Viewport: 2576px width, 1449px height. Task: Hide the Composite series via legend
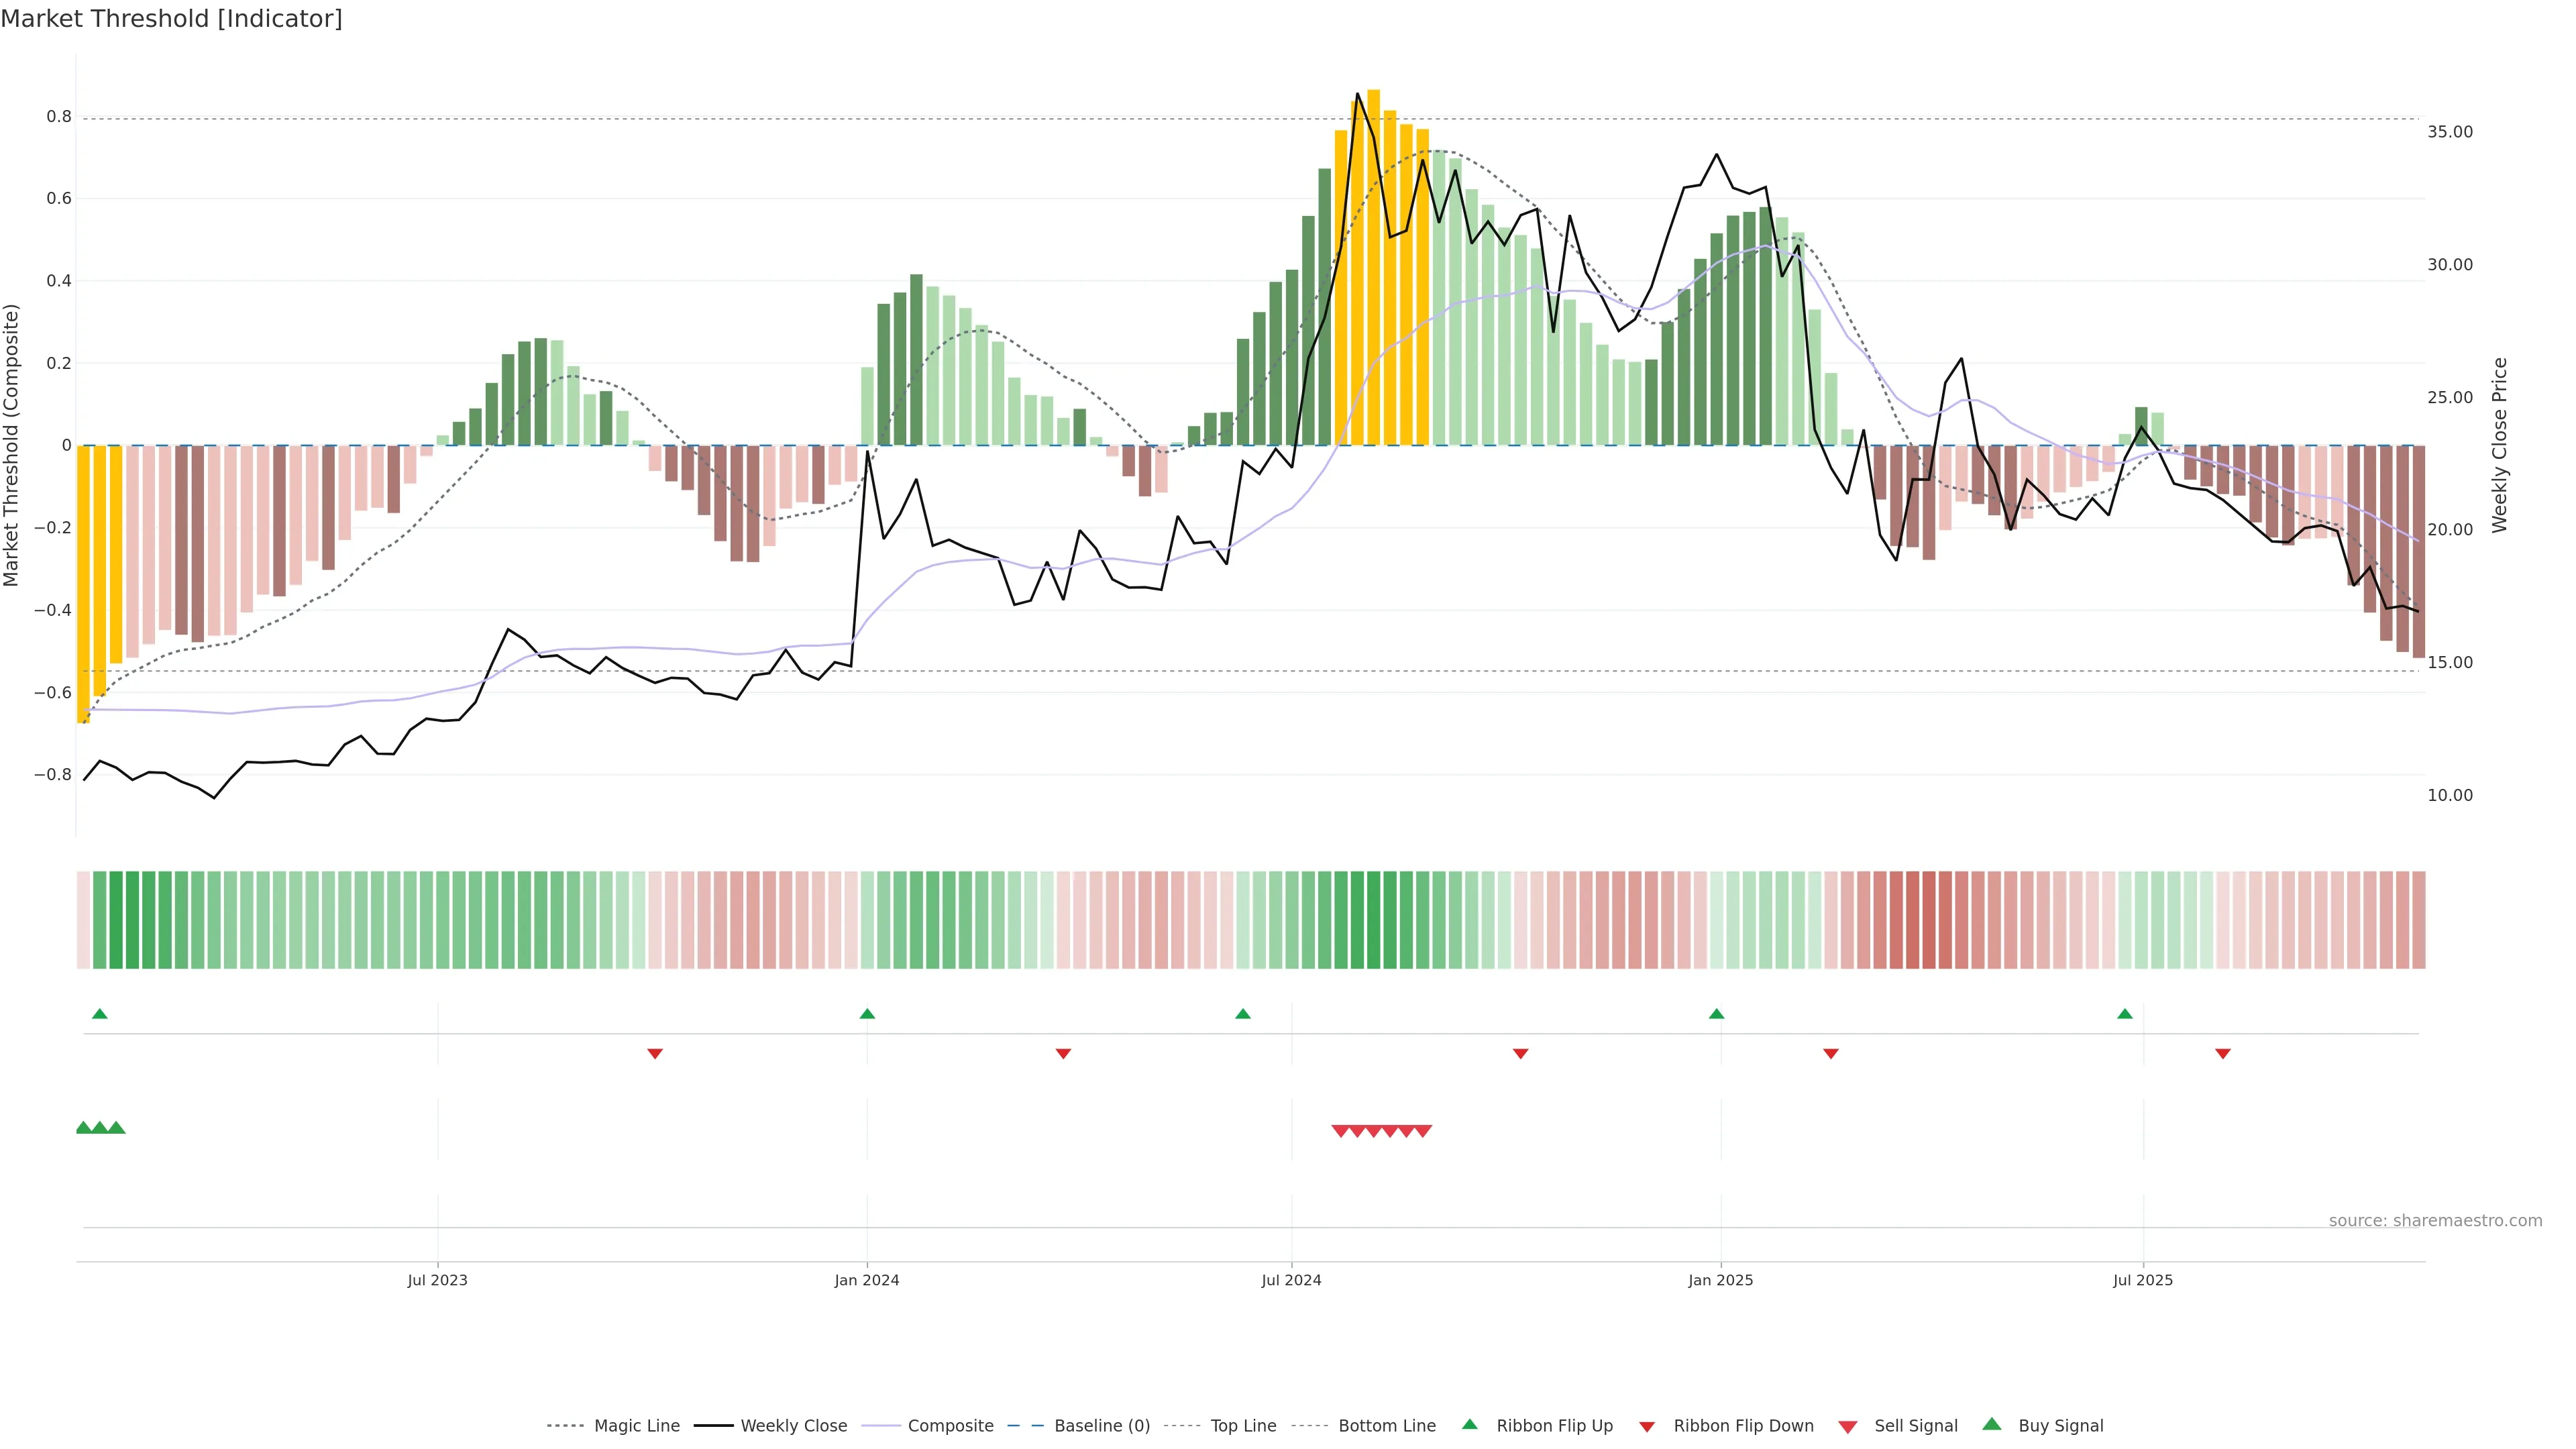(950, 1426)
